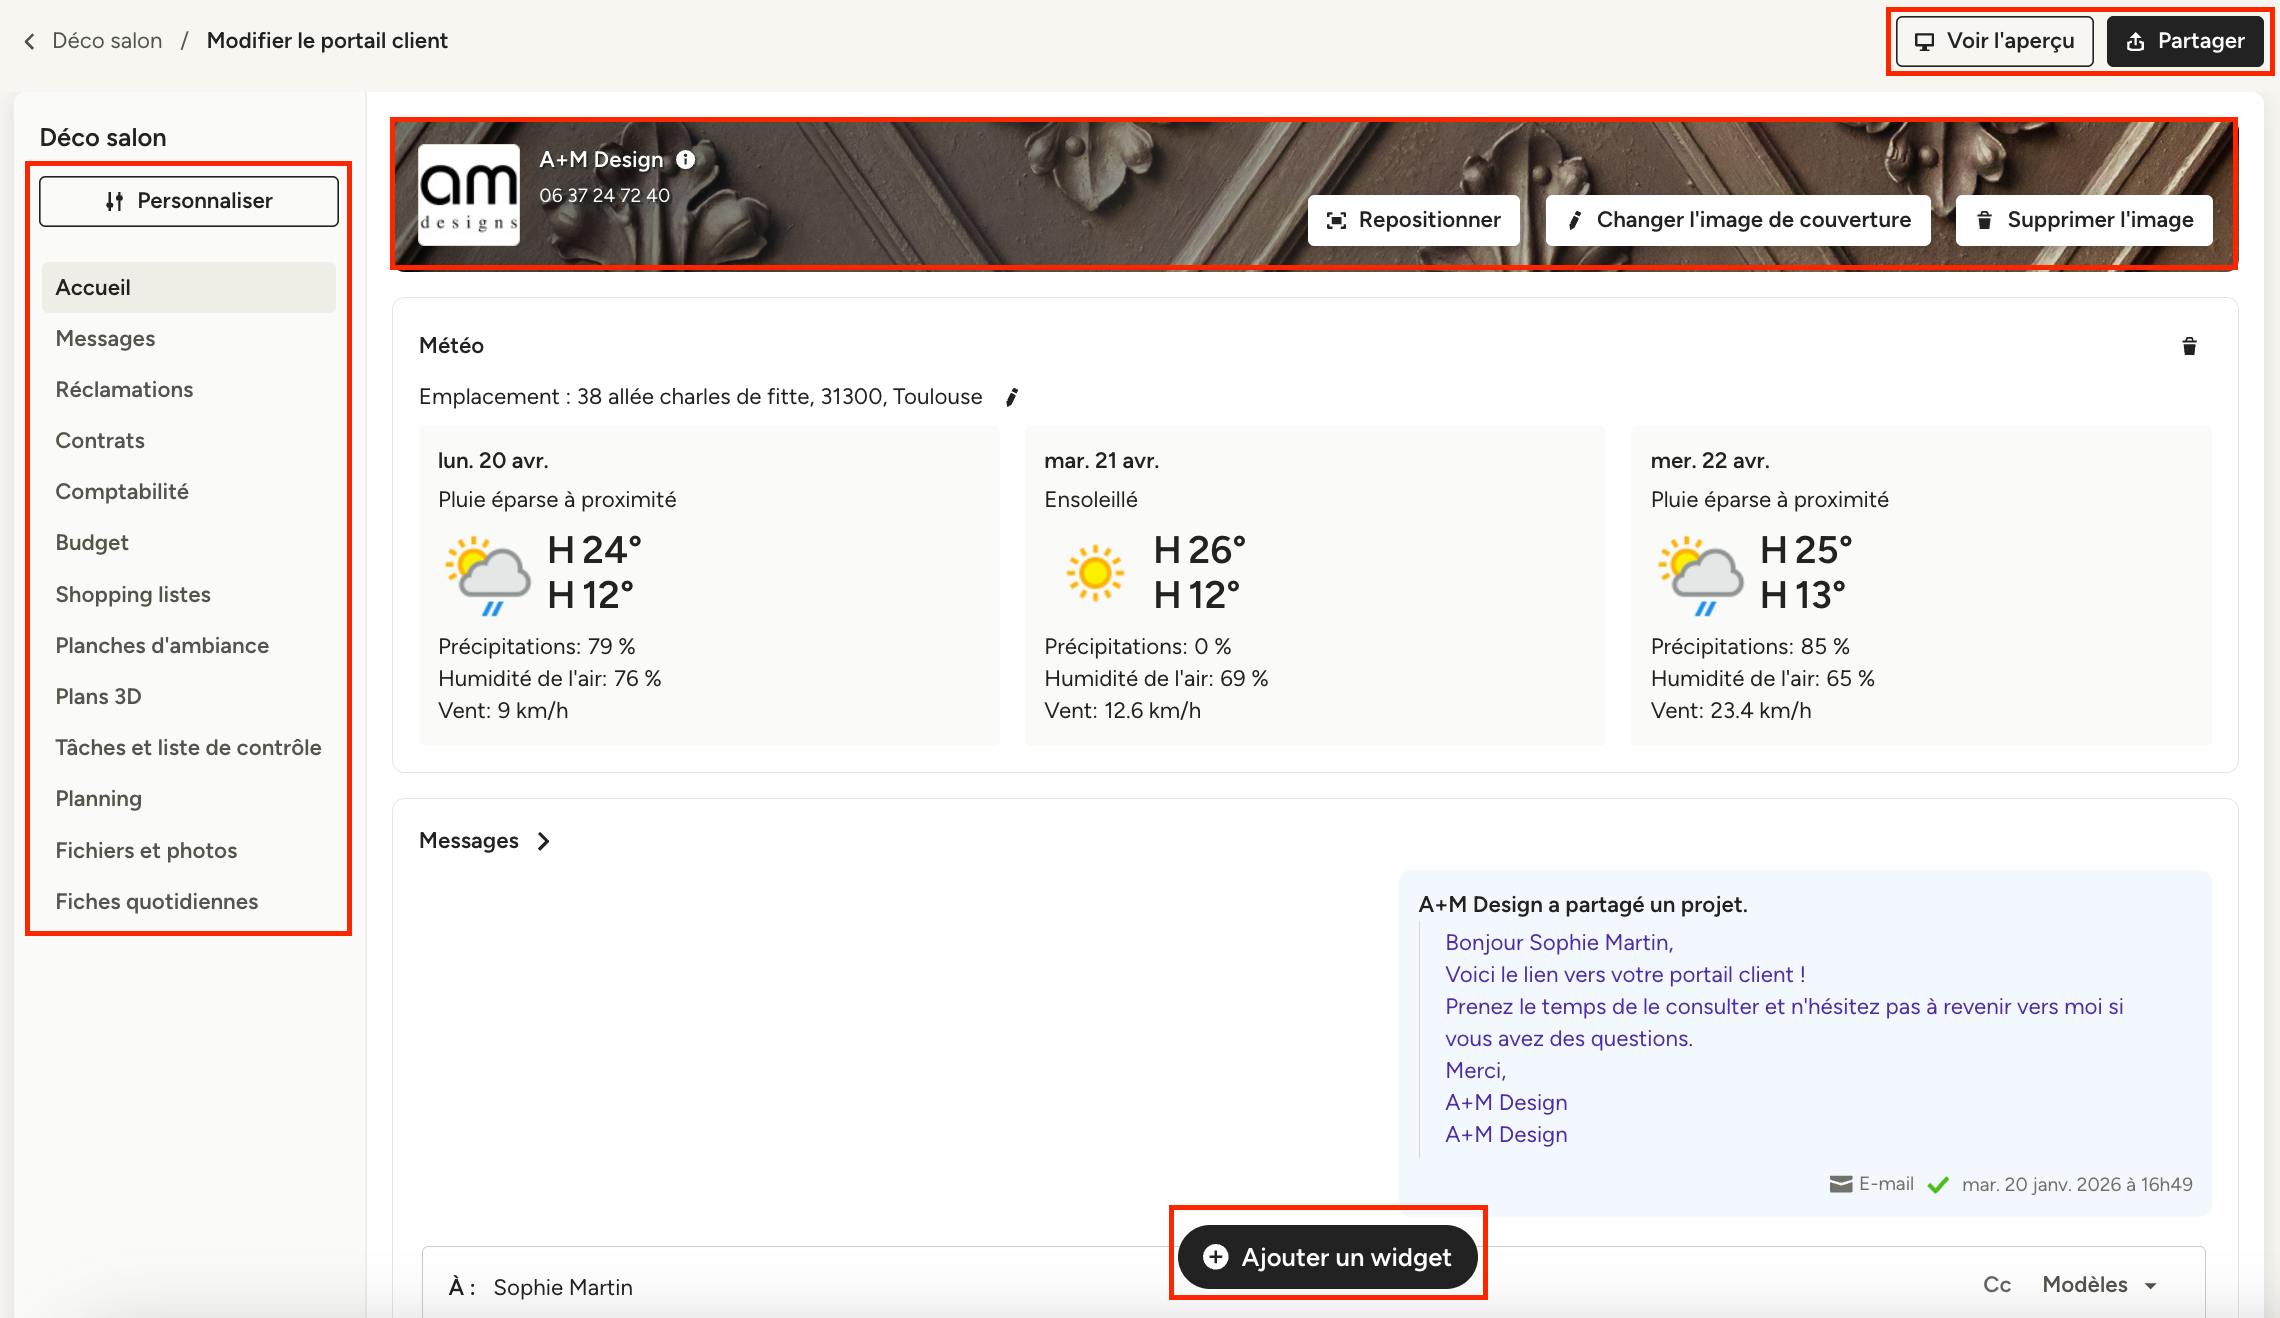2280x1318 pixels.
Task: Click the E-mail envelope icon
Action: point(1840,1185)
